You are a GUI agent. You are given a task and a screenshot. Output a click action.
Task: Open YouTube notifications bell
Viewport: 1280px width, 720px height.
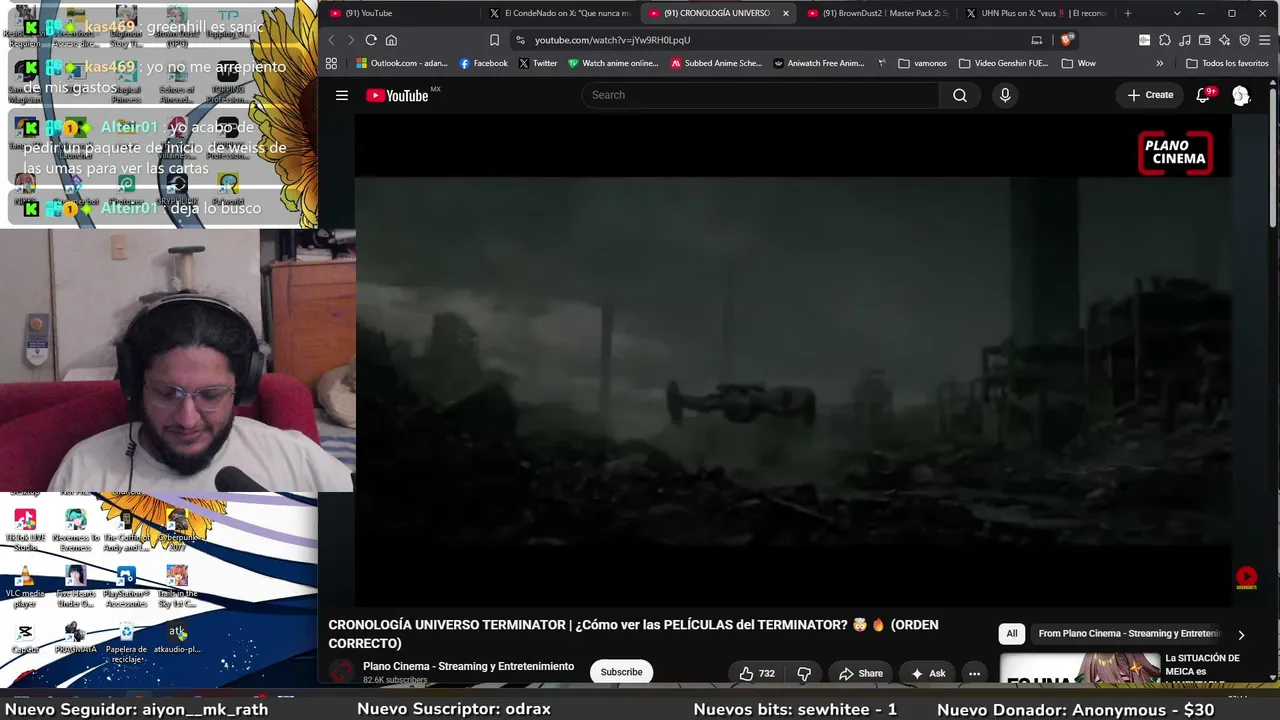1203,95
